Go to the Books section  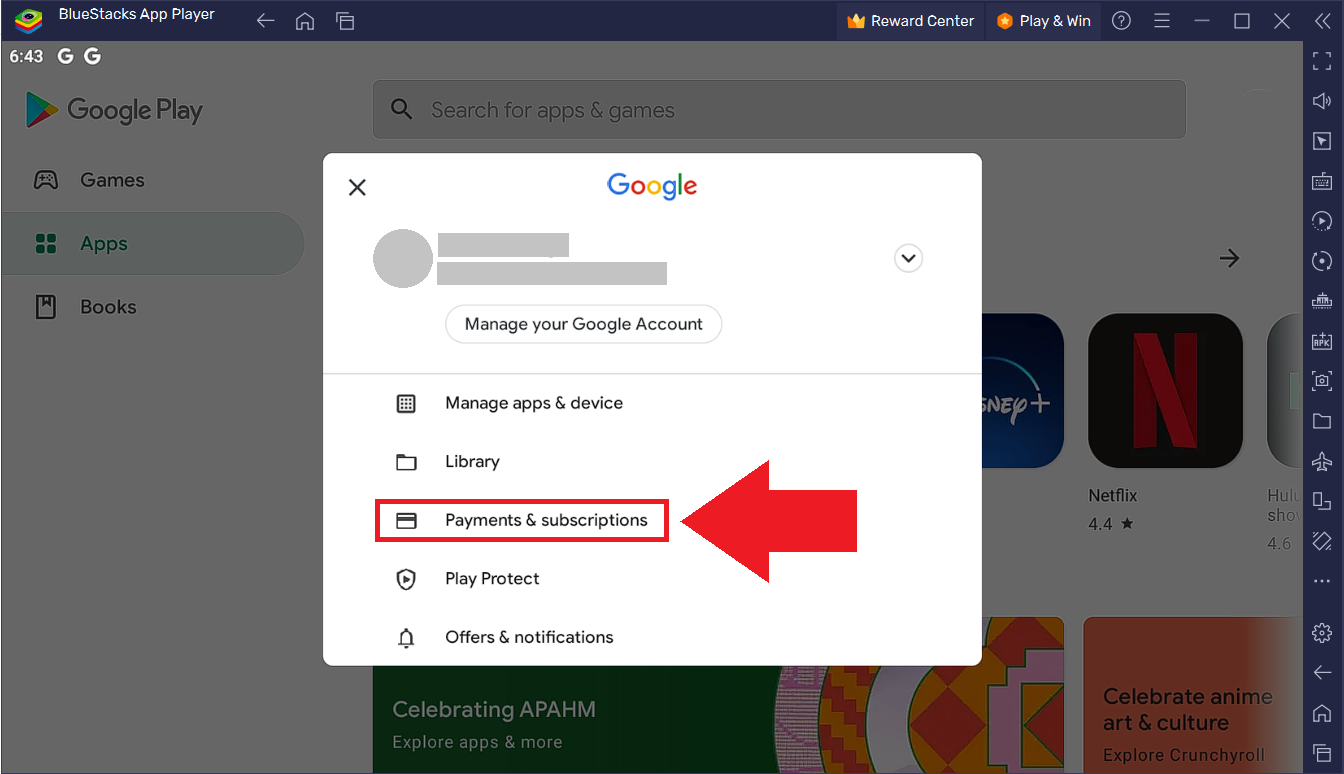tap(152, 307)
